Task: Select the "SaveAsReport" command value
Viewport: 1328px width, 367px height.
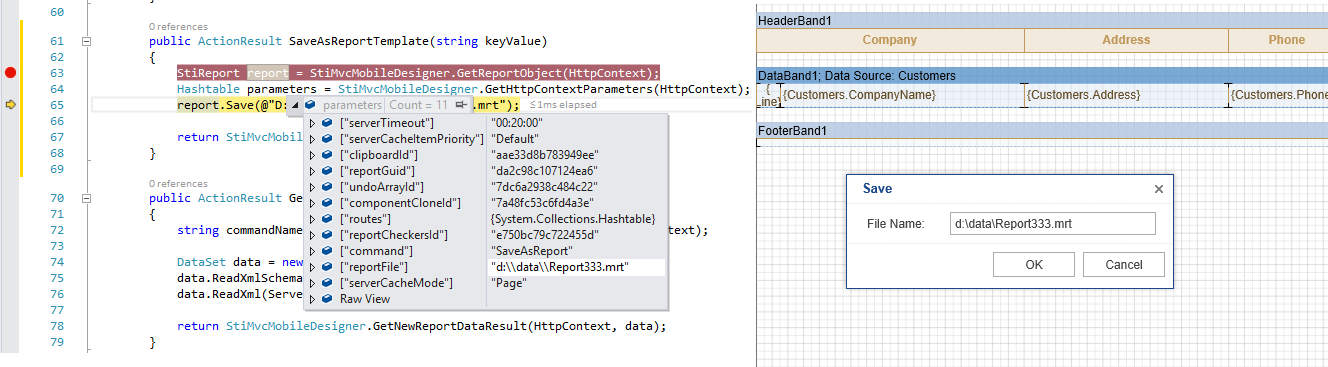Action: click(x=531, y=250)
